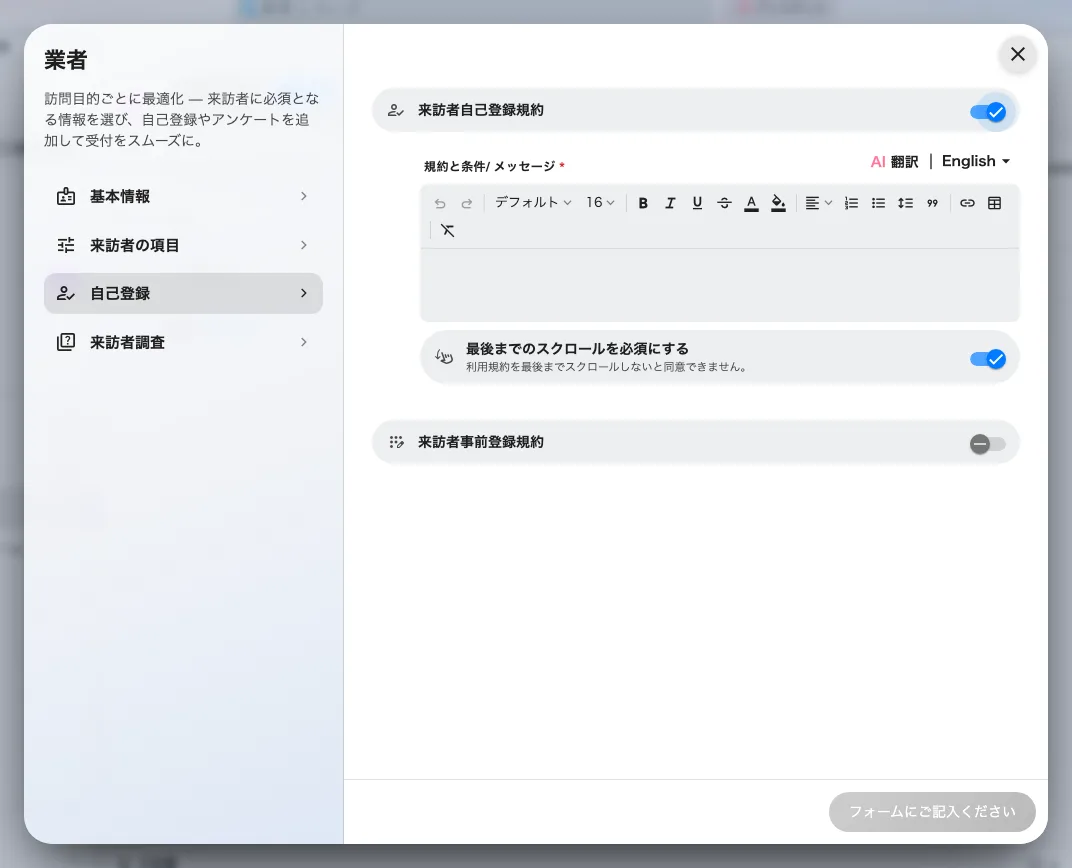Clear text formatting
Screen dimensions: 1072x868
click(x=448, y=230)
